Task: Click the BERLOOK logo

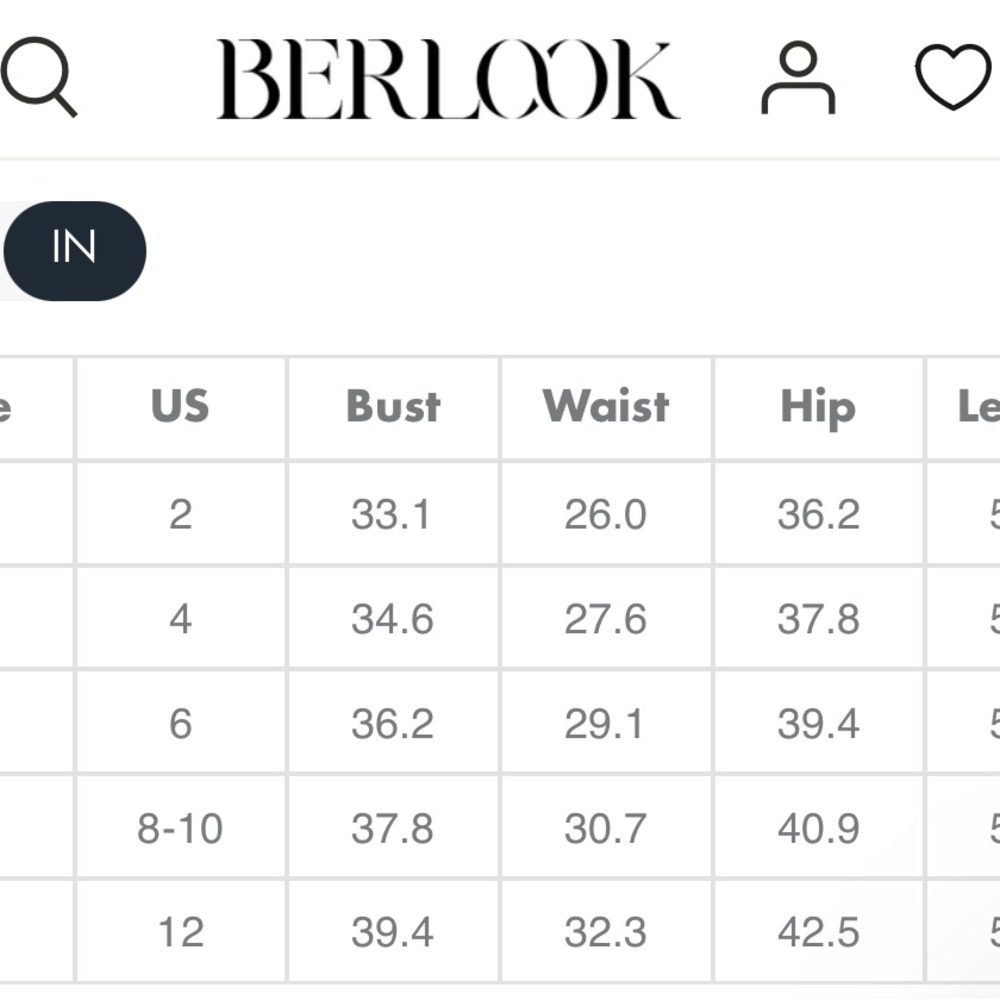Action: (x=448, y=79)
